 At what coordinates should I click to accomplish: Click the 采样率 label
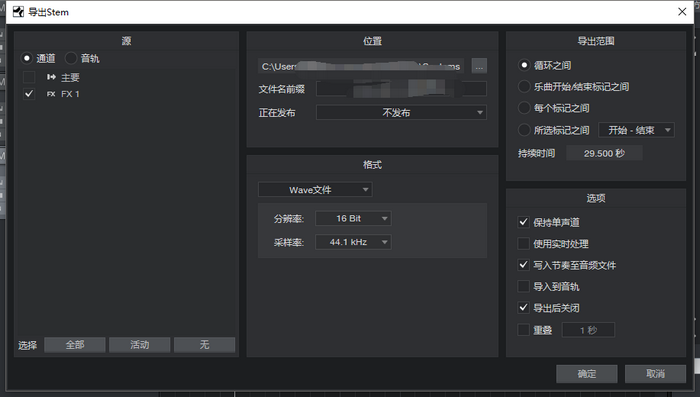pos(289,242)
